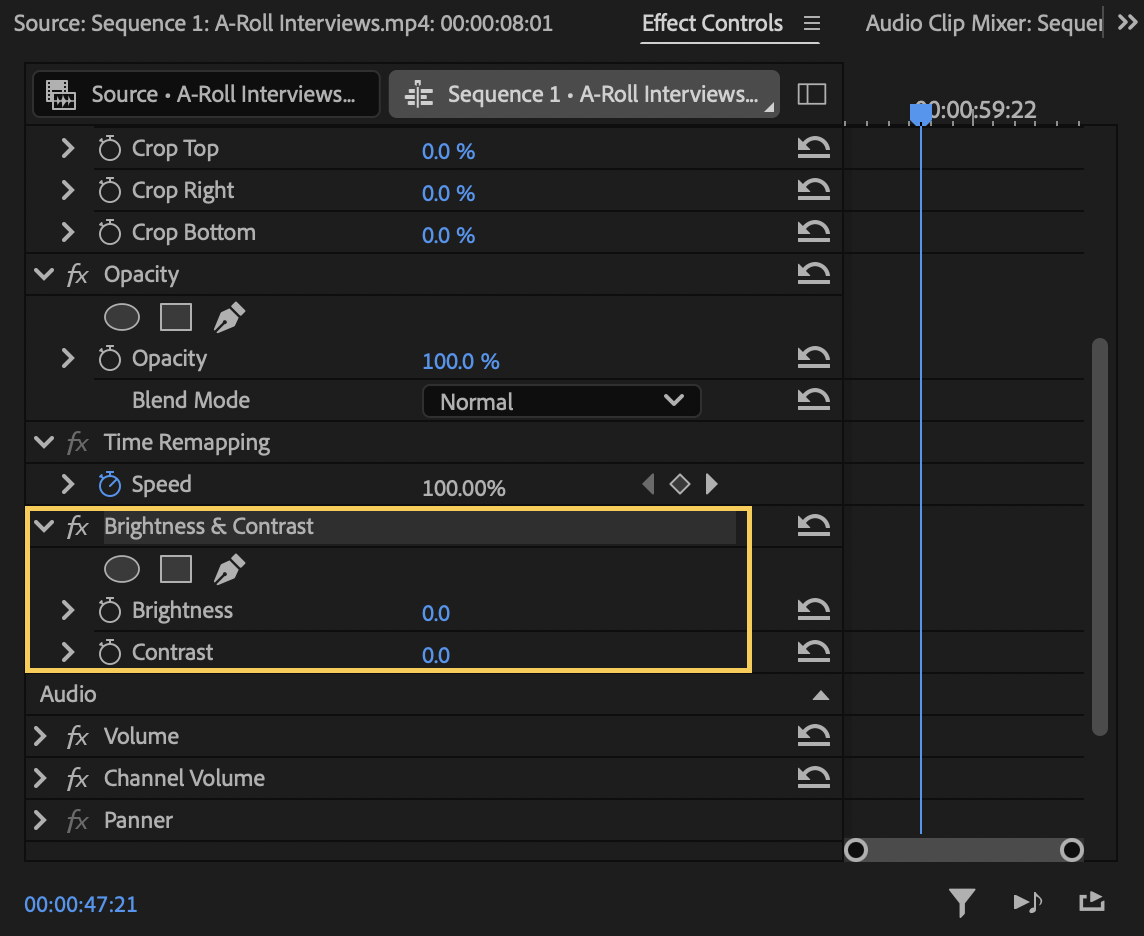This screenshot has width=1144, height=936.
Task: Toggle the Opacity effect fx switch
Action: (x=77, y=275)
